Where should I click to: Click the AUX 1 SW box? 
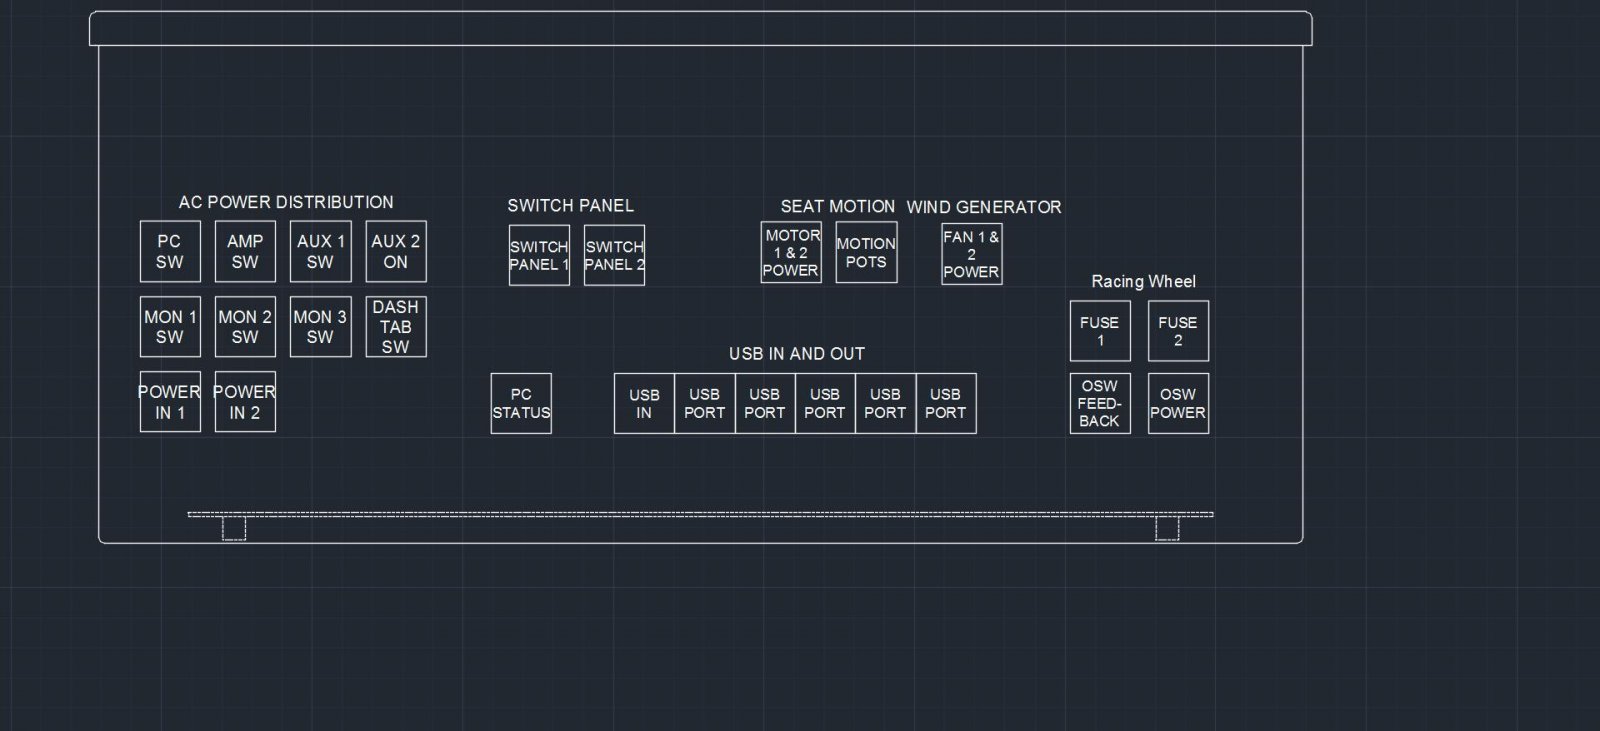point(320,251)
